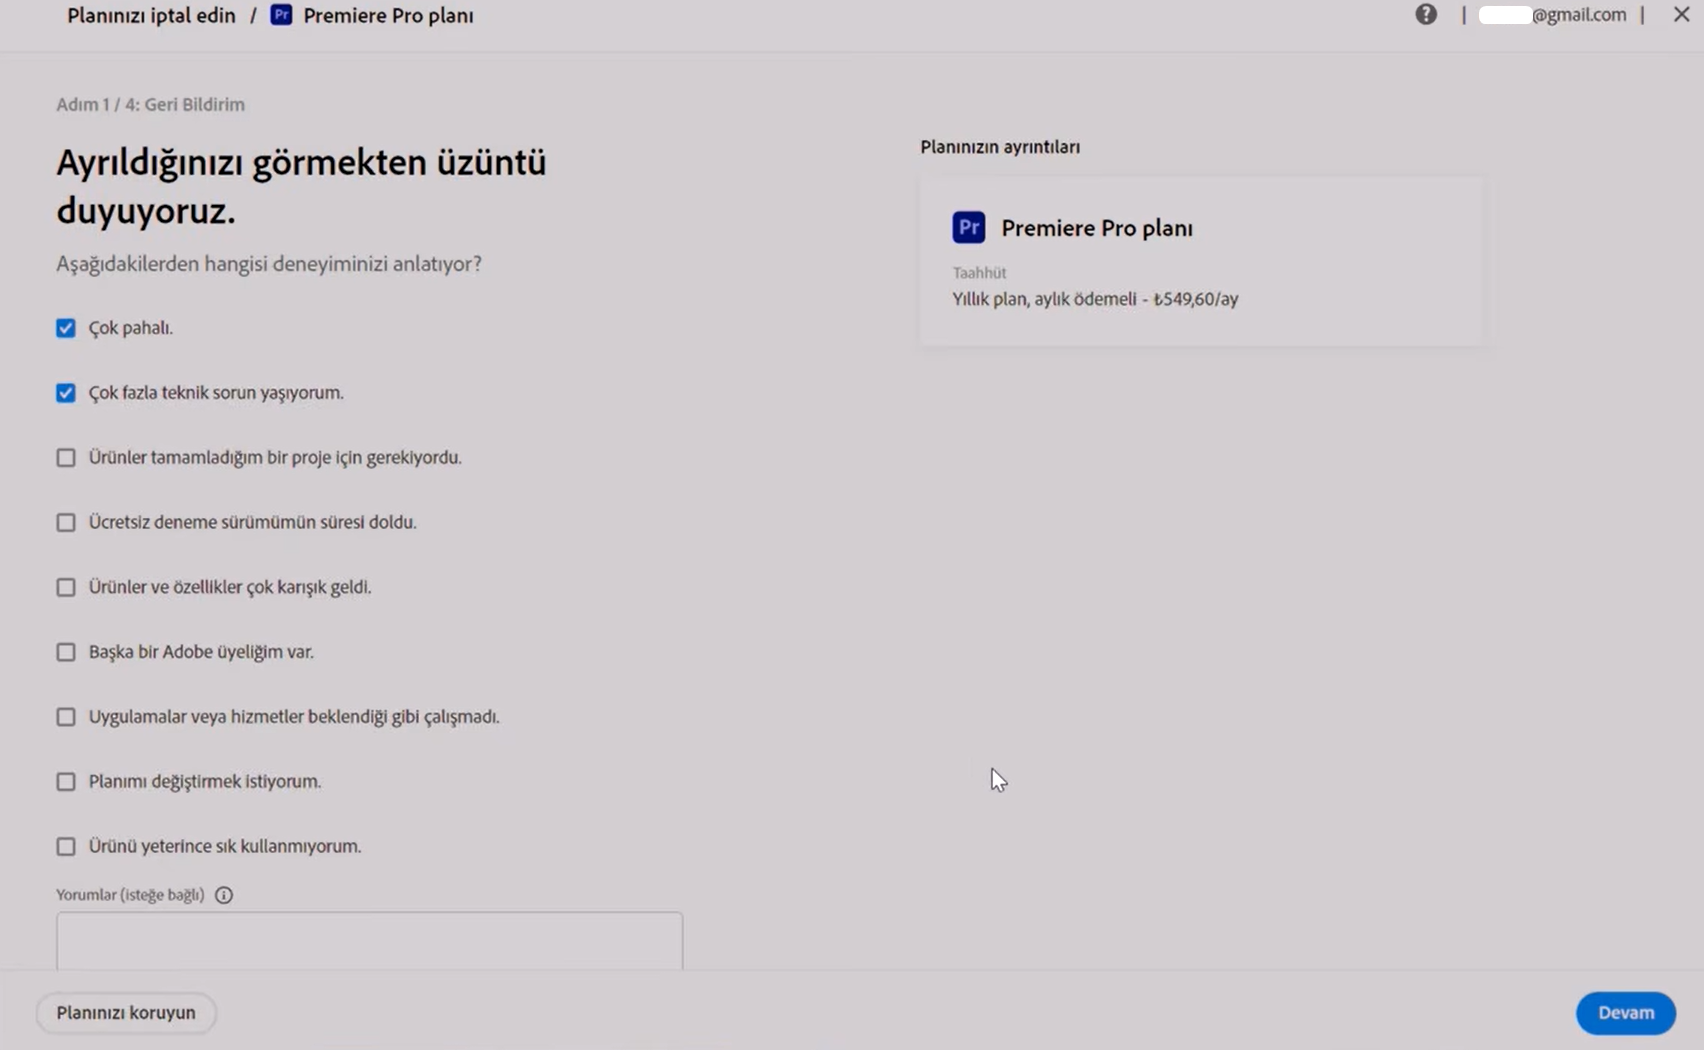Click the info icon beside Yorumlar label
This screenshot has height=1050, width=1704.
[x=224, y=895]
